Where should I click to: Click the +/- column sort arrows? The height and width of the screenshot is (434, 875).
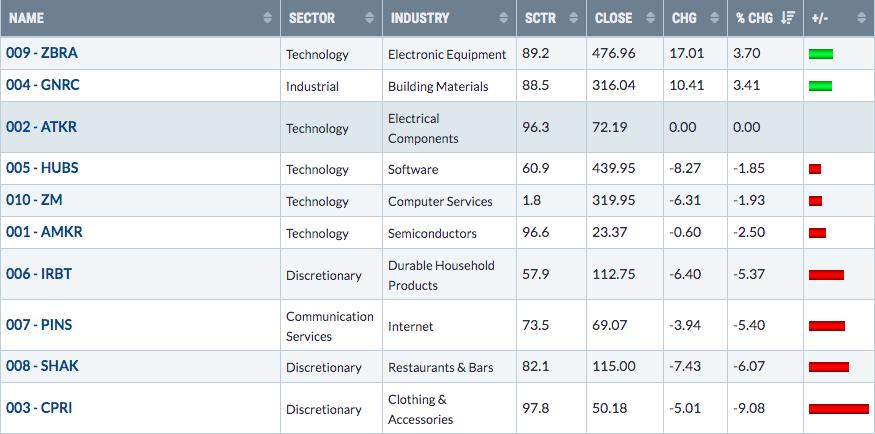862,18
